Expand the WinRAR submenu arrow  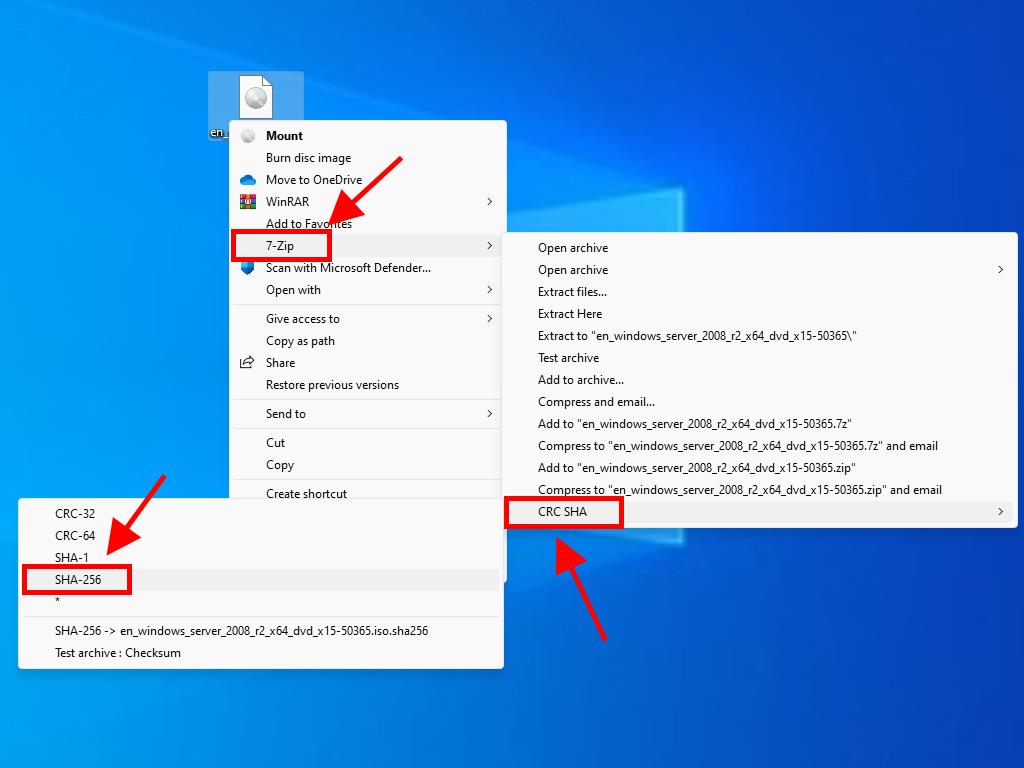coord(489,202)
